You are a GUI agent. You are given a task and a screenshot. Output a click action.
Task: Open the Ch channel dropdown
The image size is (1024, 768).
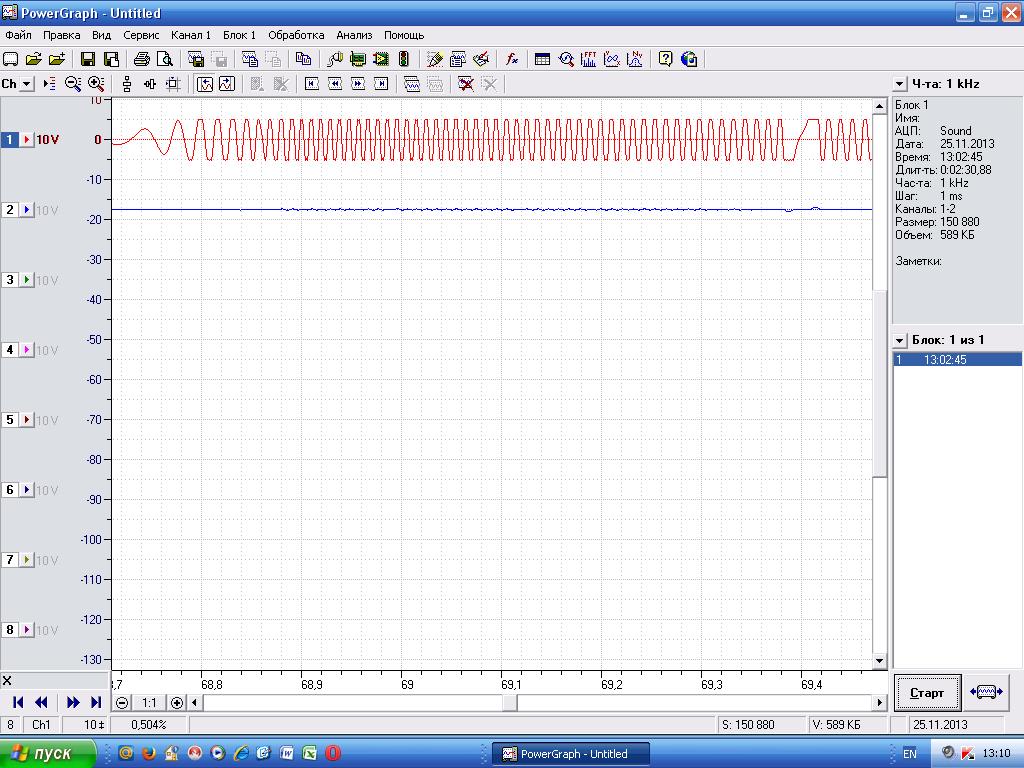pos(27,84)
